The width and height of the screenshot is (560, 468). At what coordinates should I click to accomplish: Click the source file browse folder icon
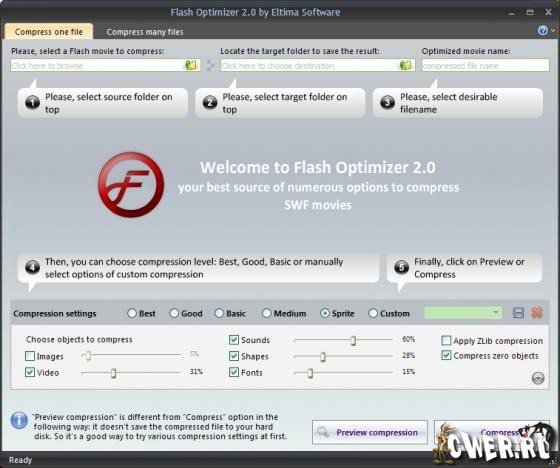click(191, 65)
